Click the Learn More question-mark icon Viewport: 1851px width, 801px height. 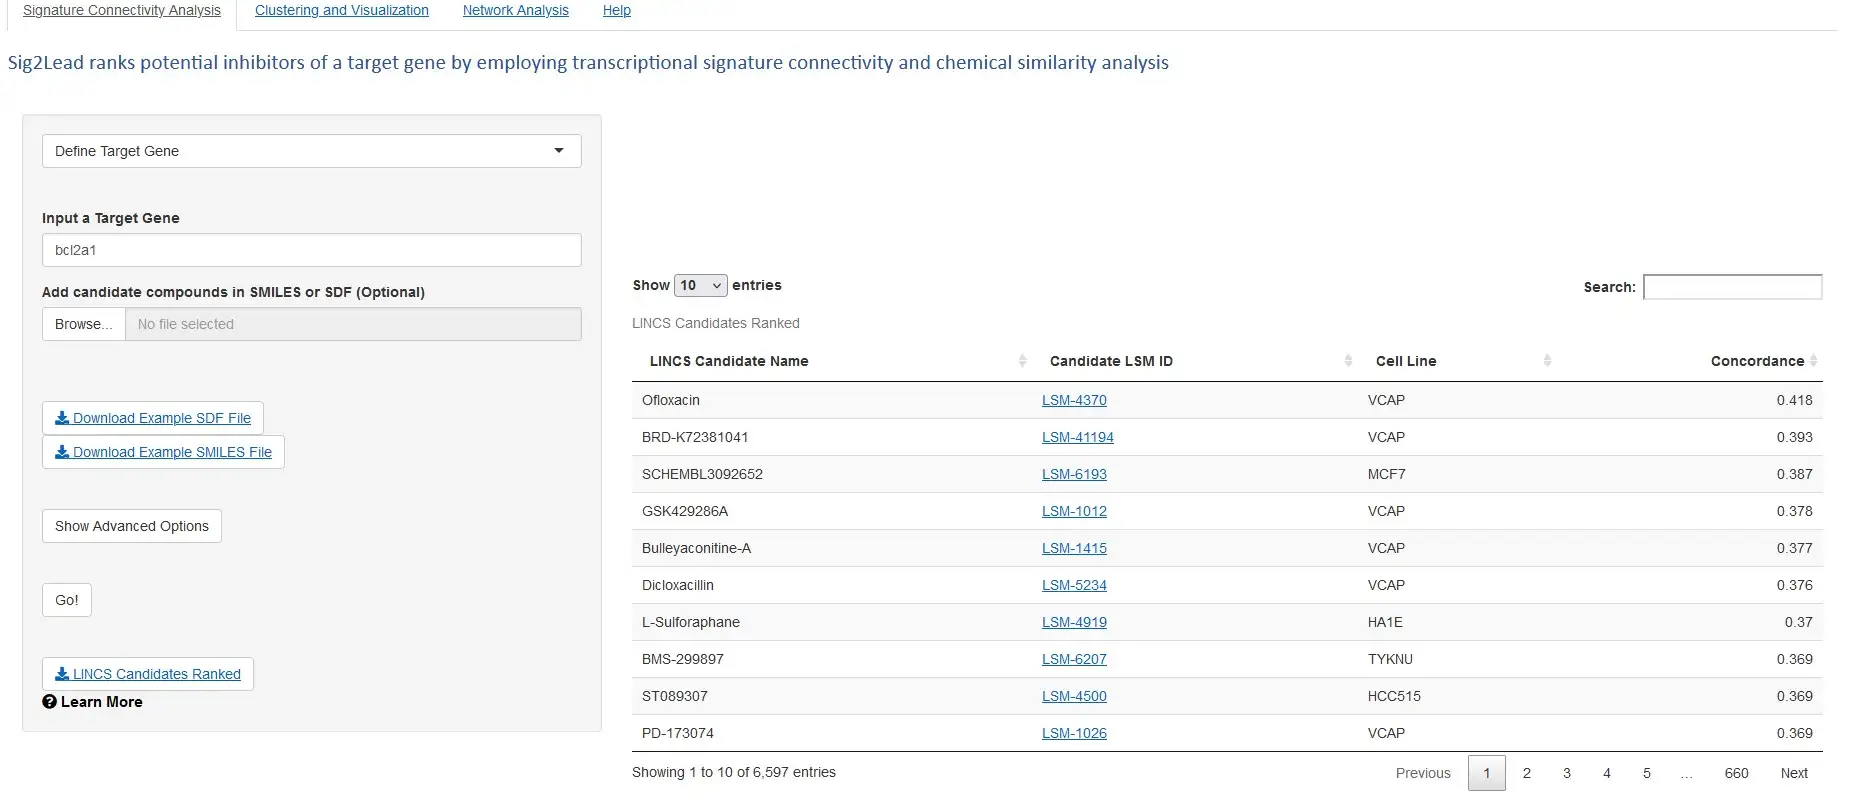click(49, 702)
